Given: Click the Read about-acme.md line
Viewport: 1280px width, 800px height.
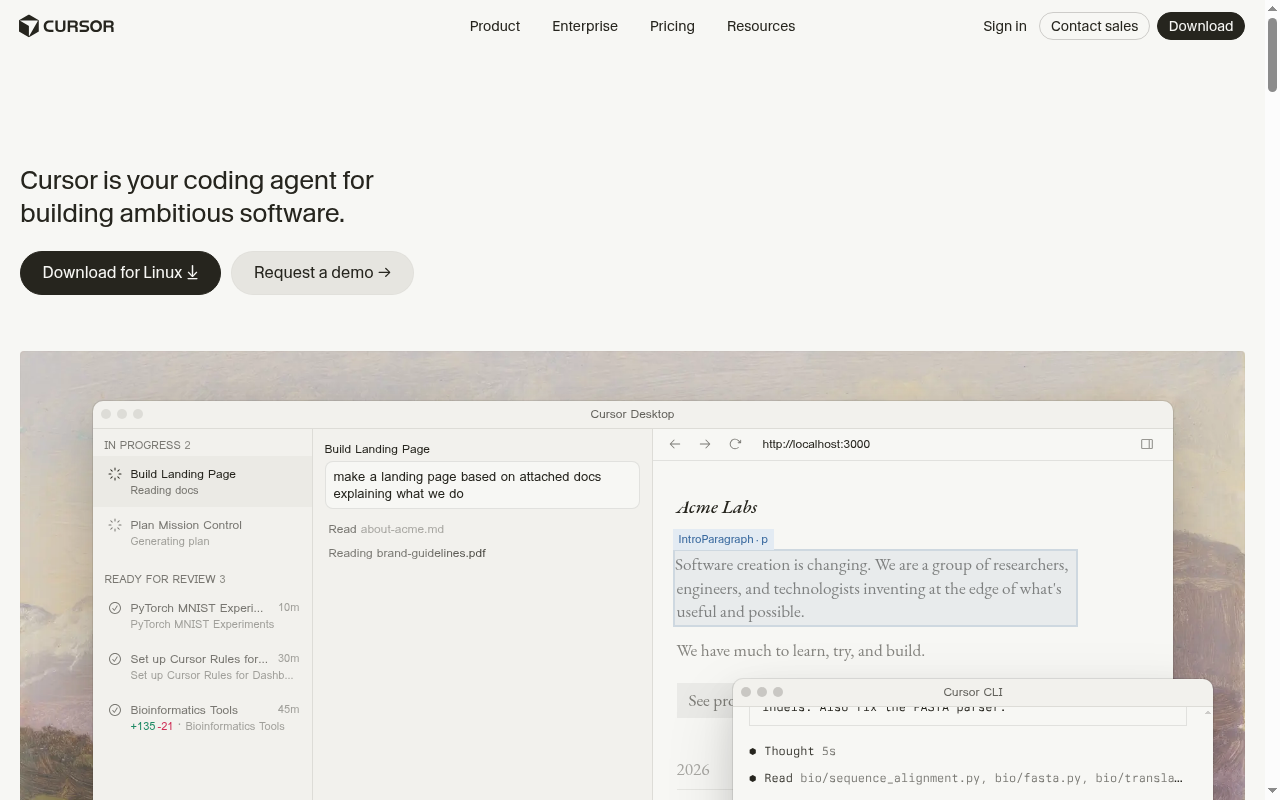Looking at the screenshot, I should [x=386, y=529].
